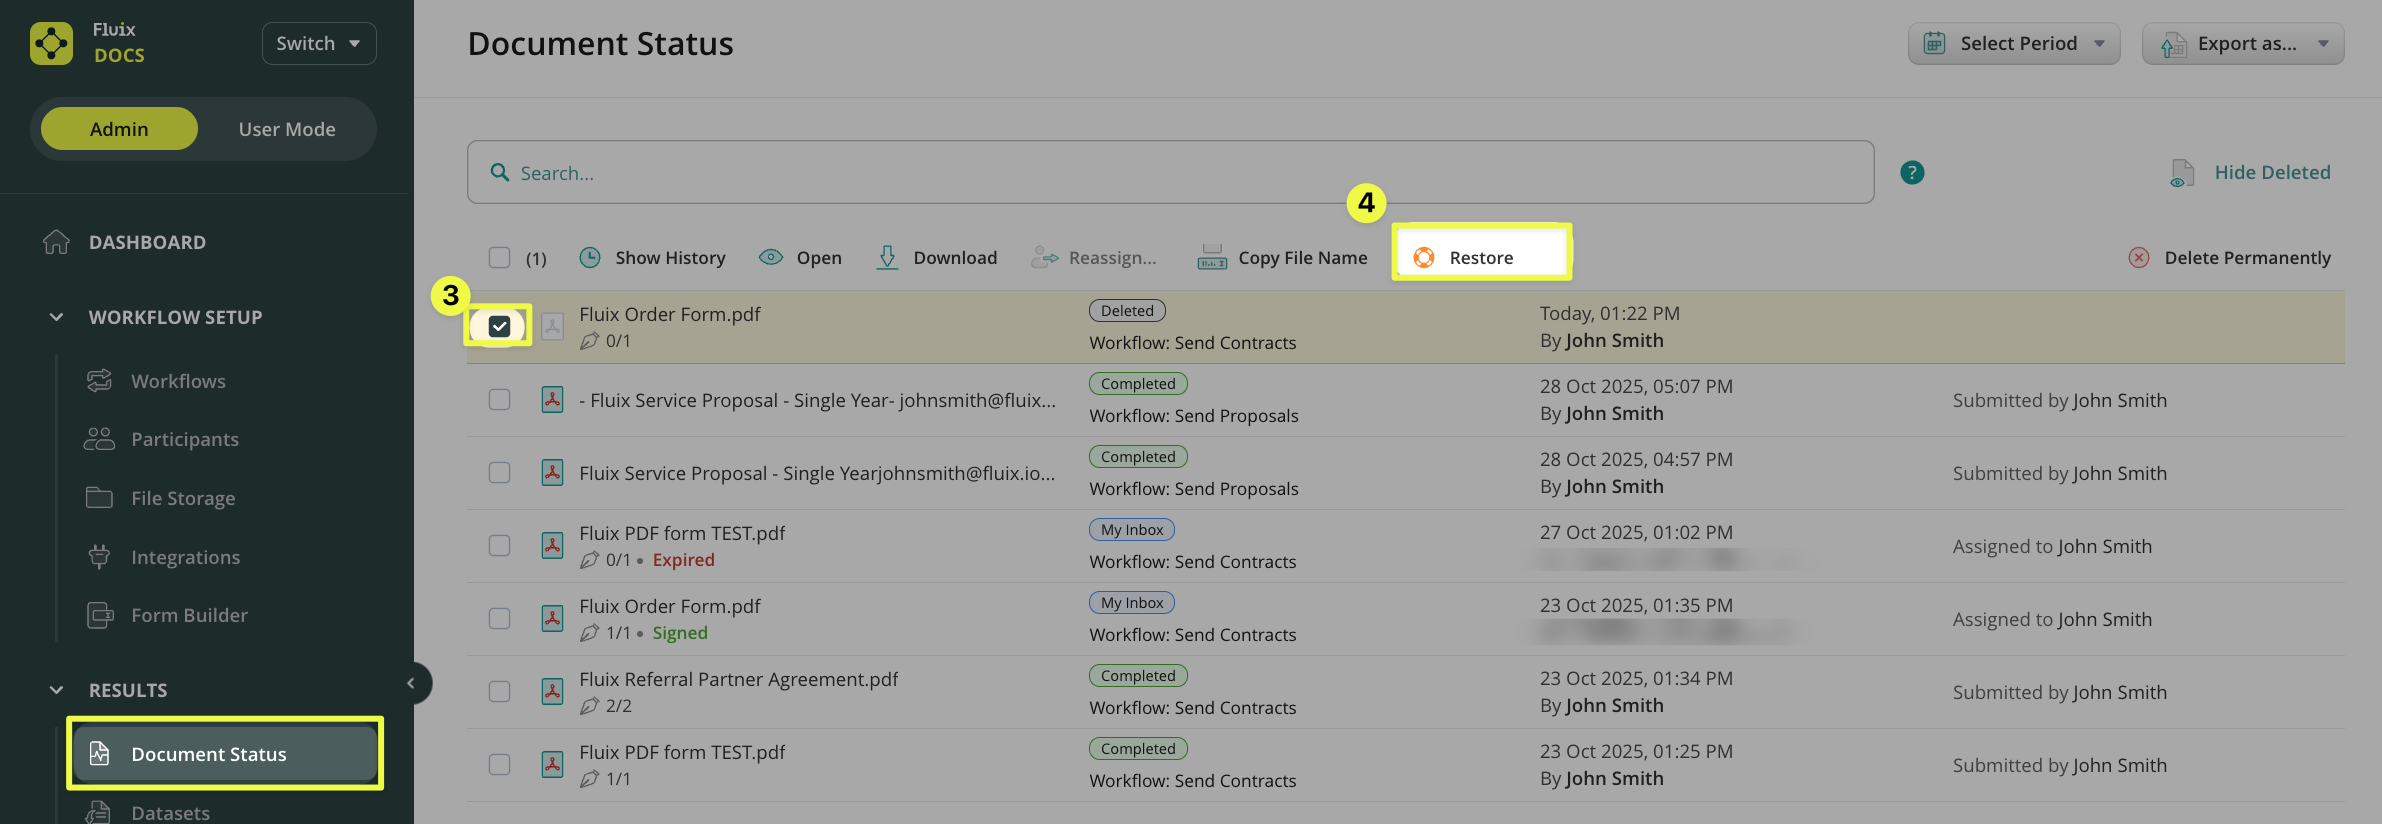Viewport: 2382px width, 824px height.
Task: Click the Fluix Docs logo icon
Action: pyautogui.click(x=51, y=43)
